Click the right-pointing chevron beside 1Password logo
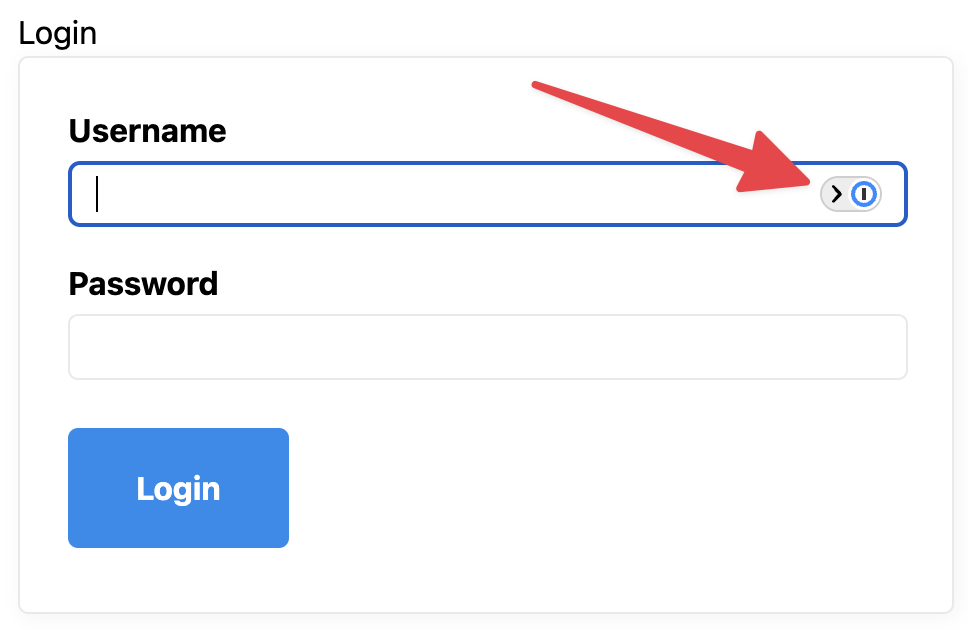Viewport: 968px width, 630px height. [x=837, y=194]
